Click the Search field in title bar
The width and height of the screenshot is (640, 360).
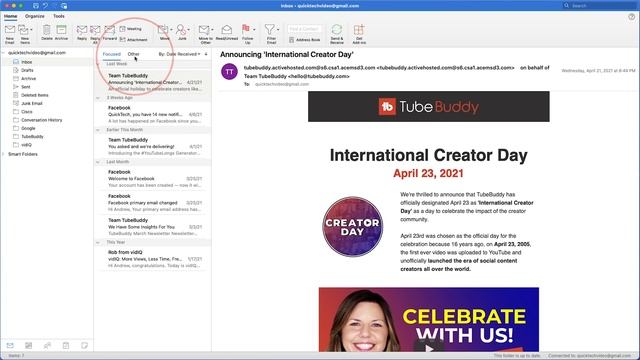[x=598, y=6]
